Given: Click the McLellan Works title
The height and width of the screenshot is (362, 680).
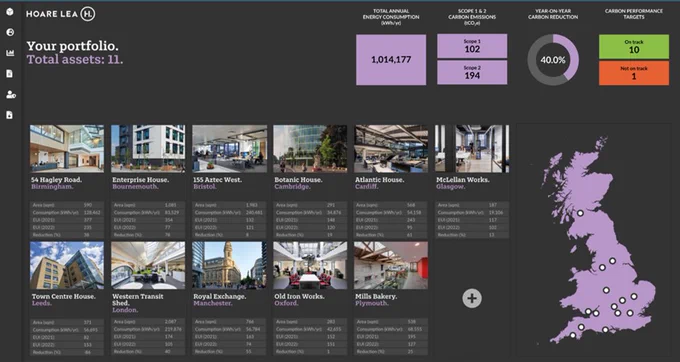Looking at the screenshot, I should pos(464,179).
